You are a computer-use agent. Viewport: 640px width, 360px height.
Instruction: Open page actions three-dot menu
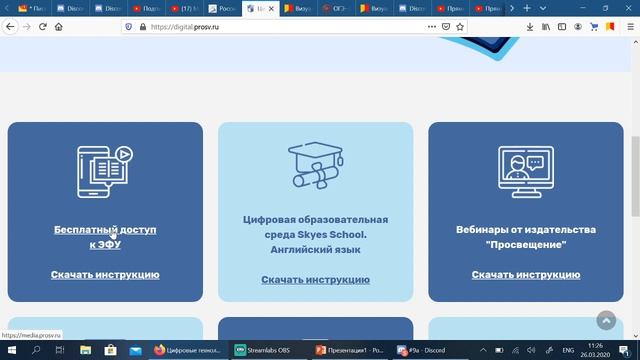pyautogui.click(x=431, y=27)
